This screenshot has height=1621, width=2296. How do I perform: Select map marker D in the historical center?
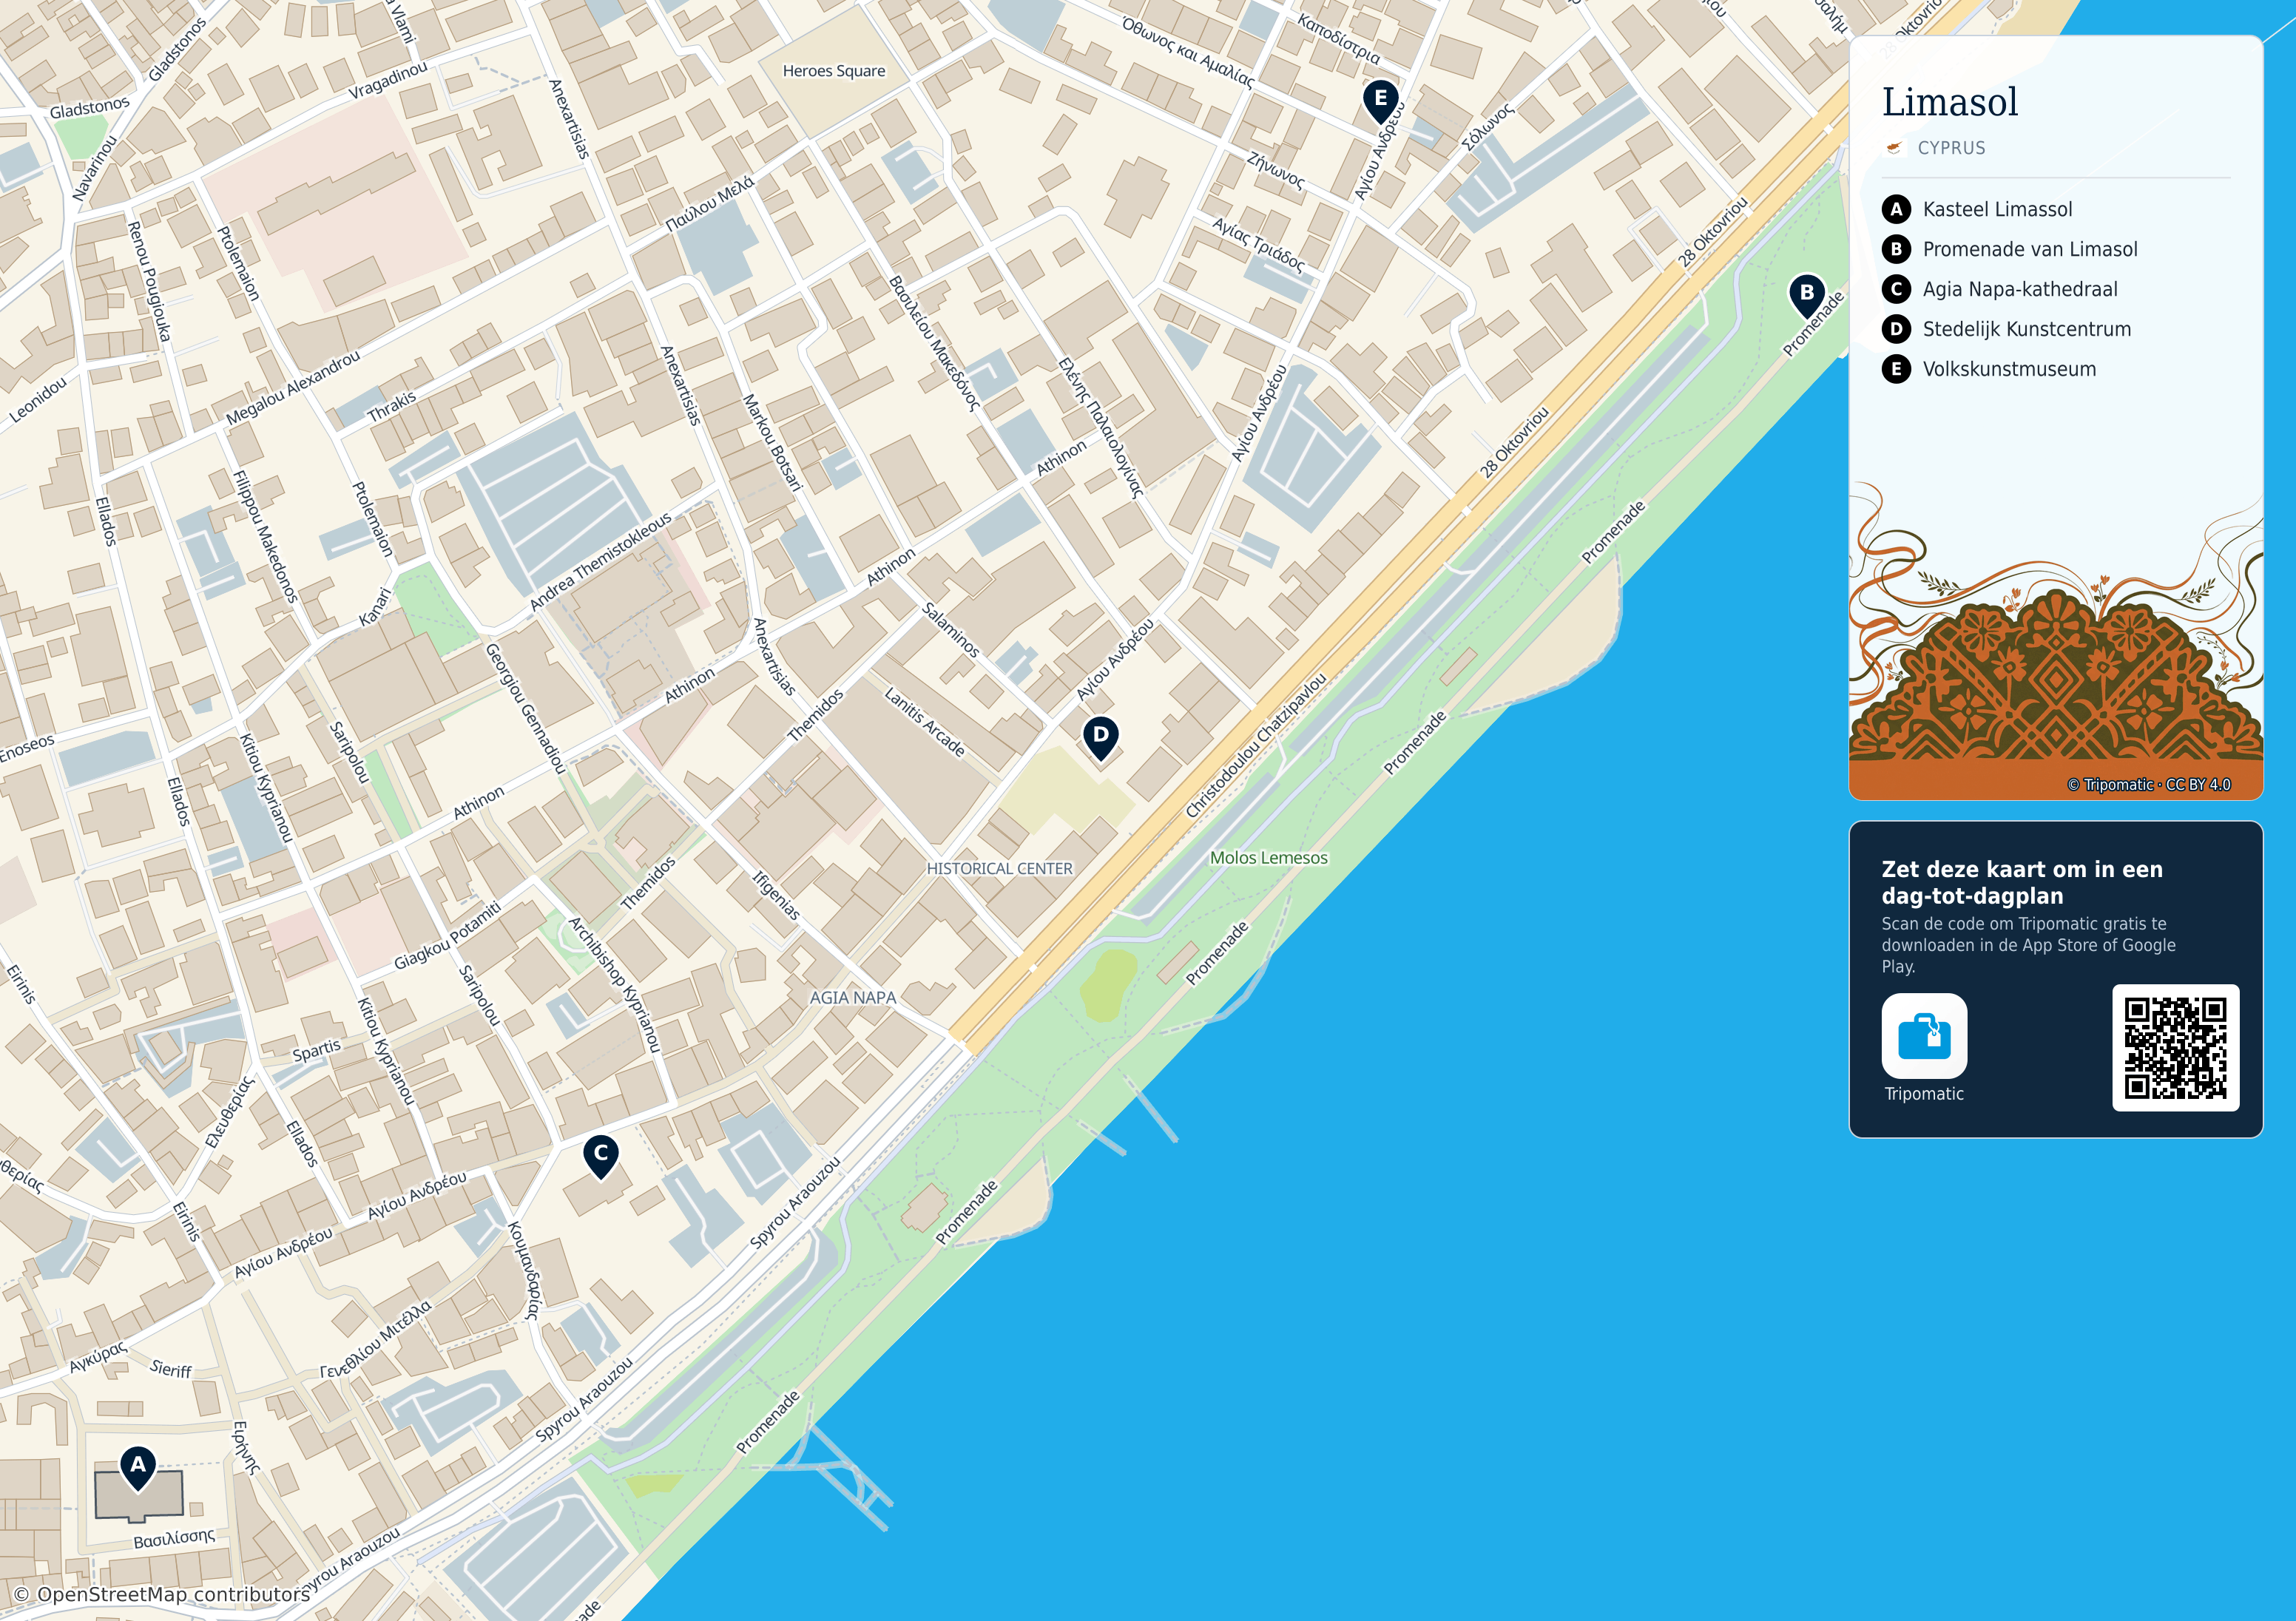tap(1101, 737)
